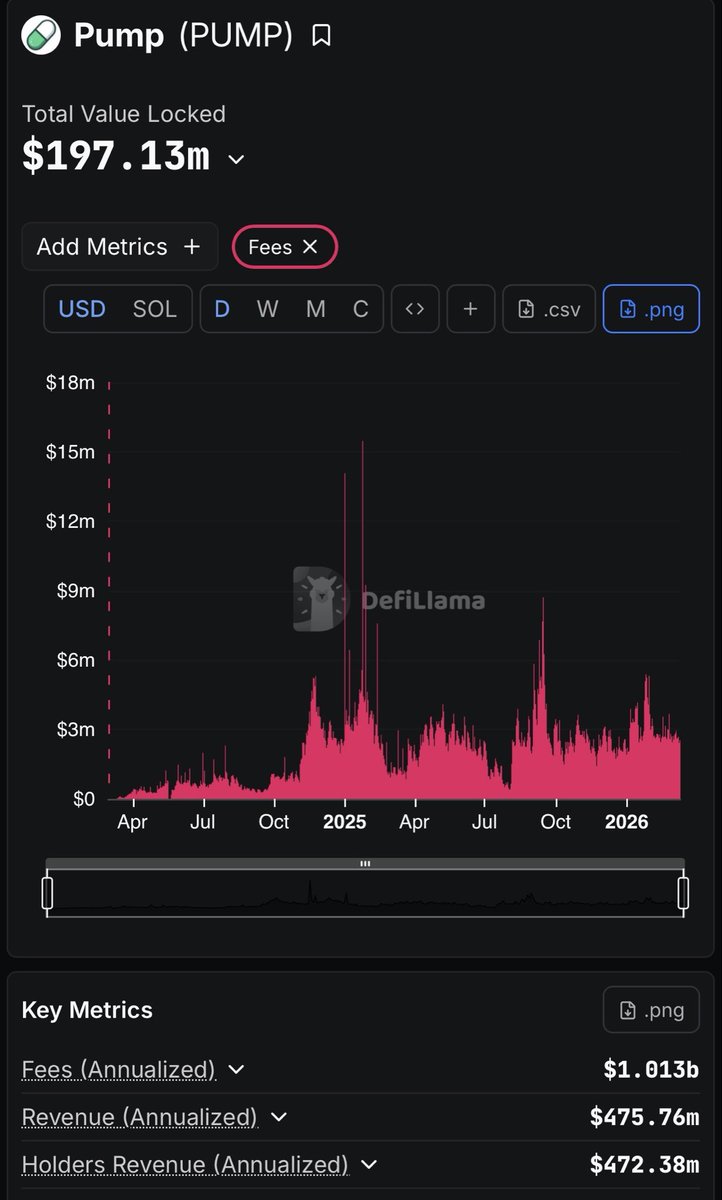Image resolution: width=722 pixels, height=1200 pixels.
Task: Open the embed code icon
Action: (x=415, y=309)
